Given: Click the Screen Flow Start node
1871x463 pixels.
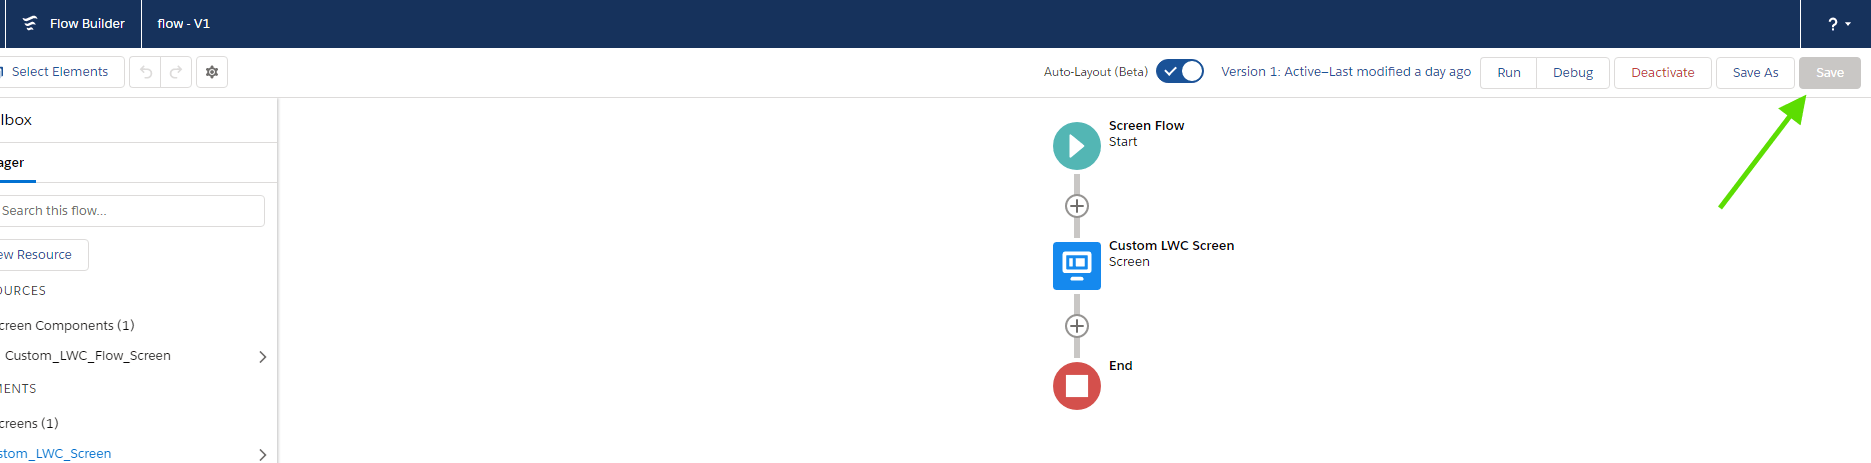Looking at the screenshot, I should [x=1076, y=146].
